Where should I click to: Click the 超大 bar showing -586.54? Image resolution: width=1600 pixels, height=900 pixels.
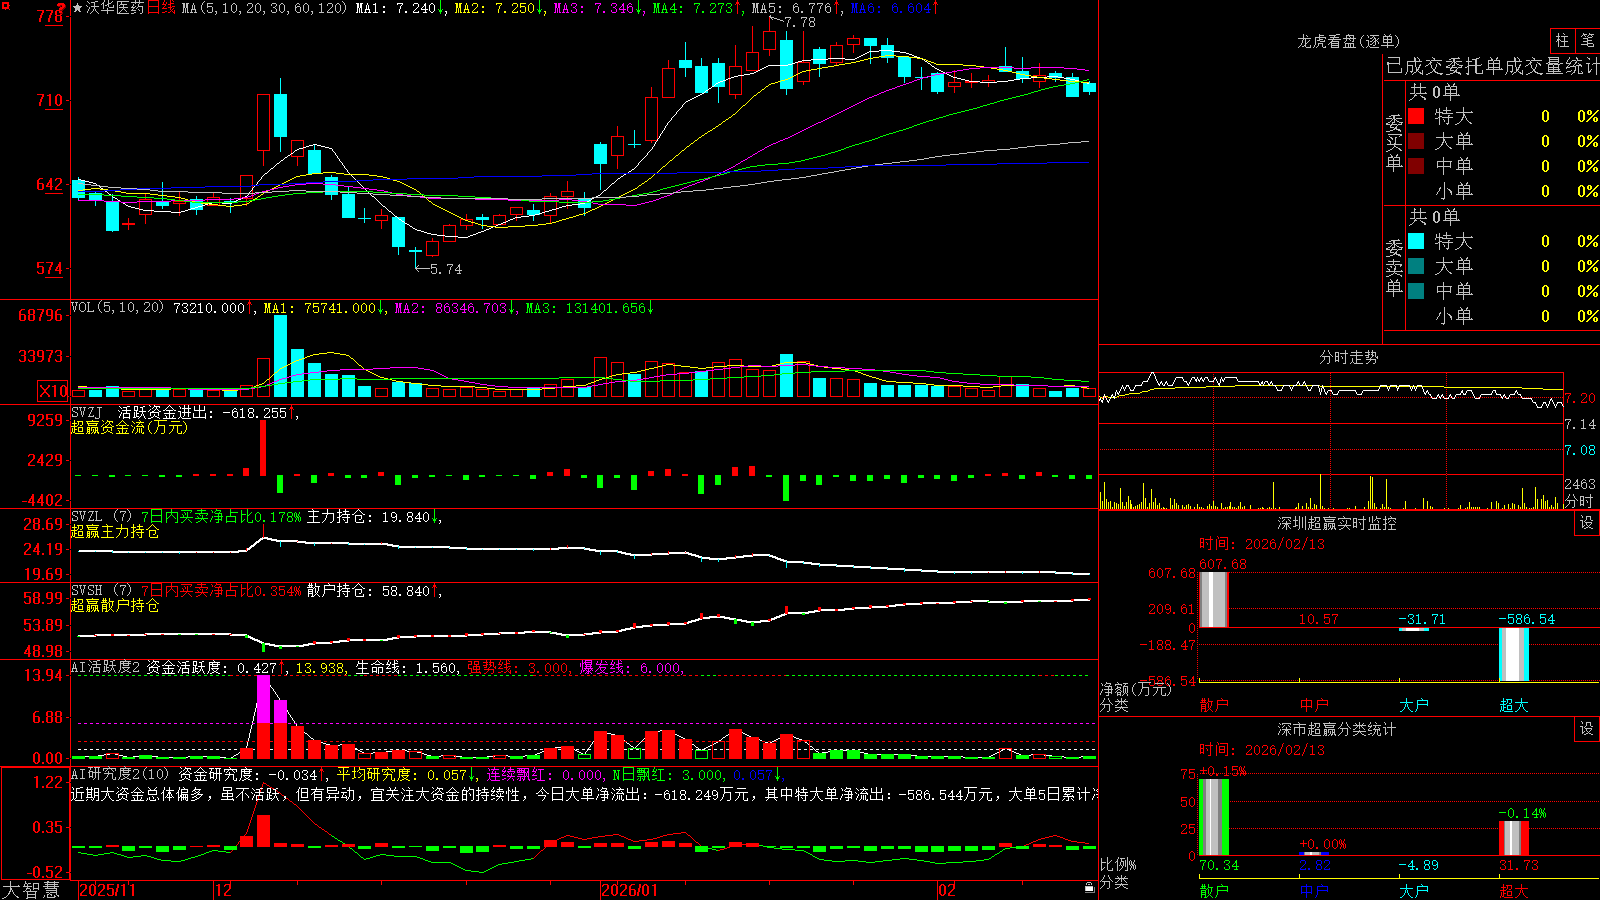click(x=1513, y=655)
